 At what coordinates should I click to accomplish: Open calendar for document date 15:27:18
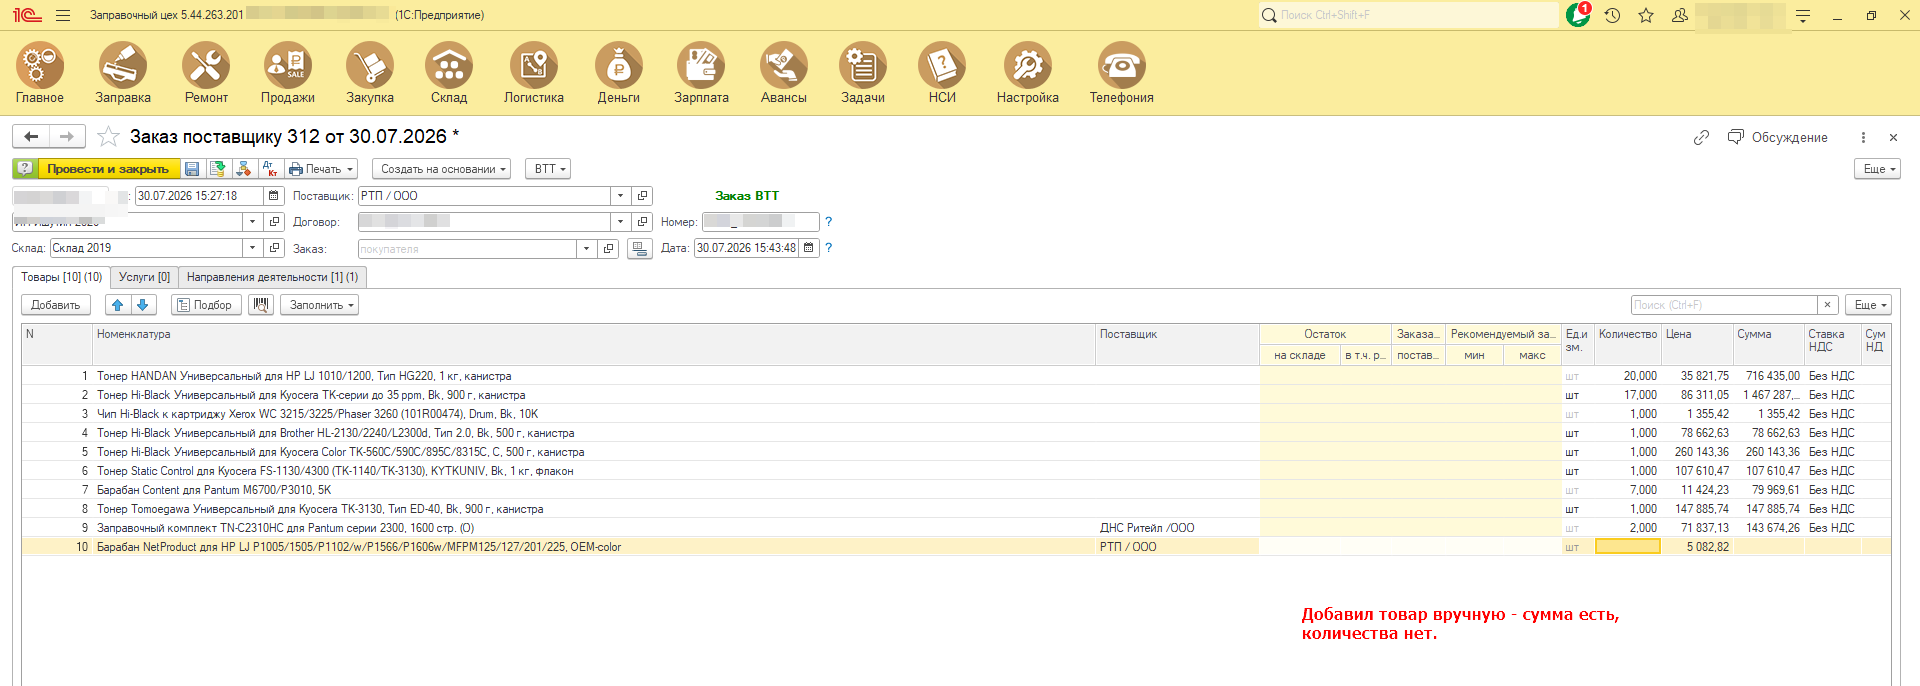pyautogui.click(x=273, y=196)
